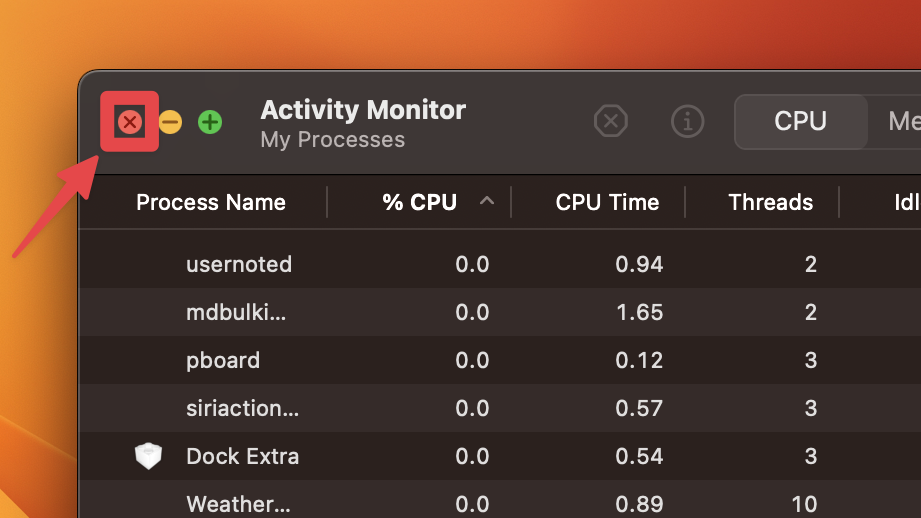
Task: Maximize window with the green button
Action: click(x=210, y=122)
